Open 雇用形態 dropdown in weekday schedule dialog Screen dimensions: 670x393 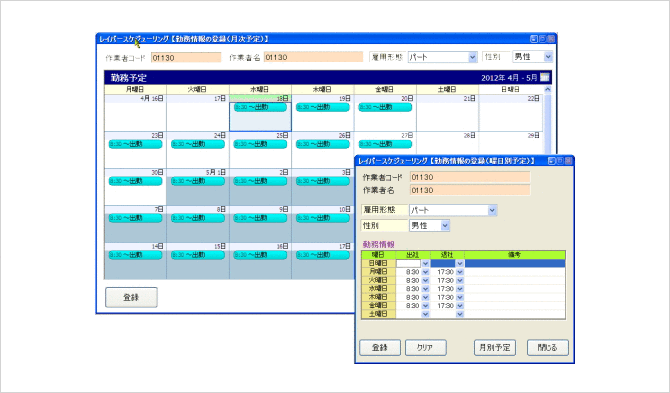pos(492,210)
